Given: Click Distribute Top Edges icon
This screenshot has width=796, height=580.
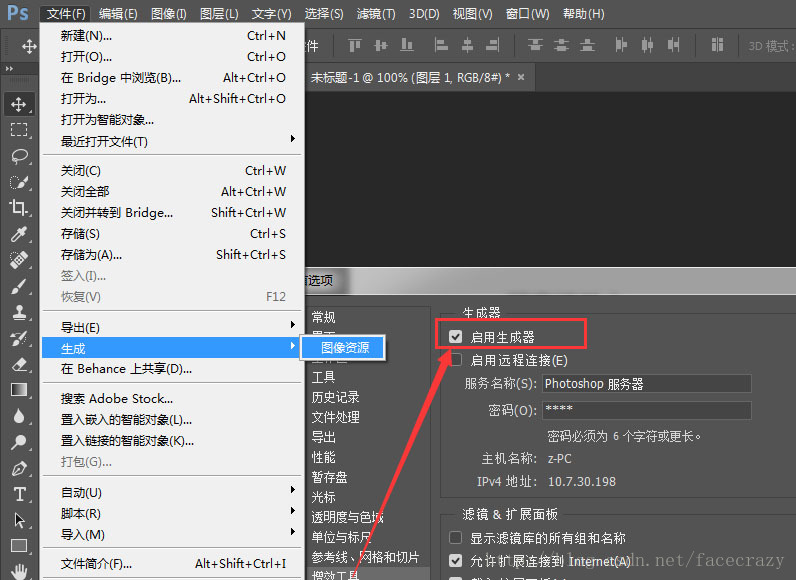Looking at the screenshot, I should 535,46.
